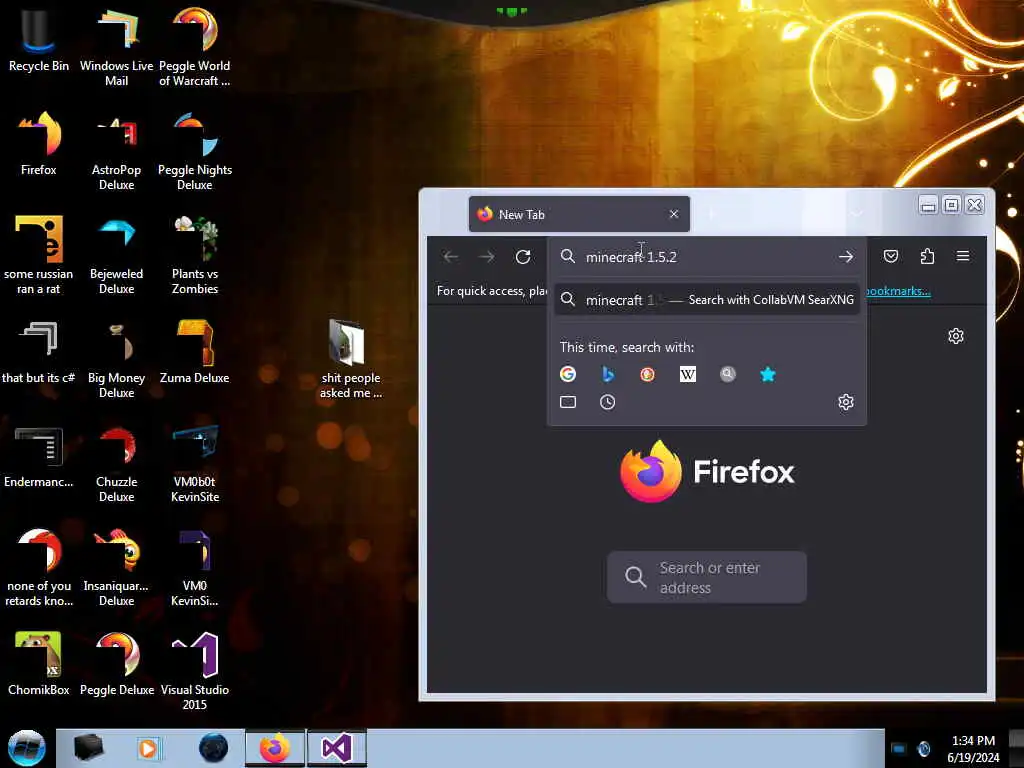The width and height of the screenshot is (1024, 768).
Task: Open the Windows Start orb
Action: point(26,748)
